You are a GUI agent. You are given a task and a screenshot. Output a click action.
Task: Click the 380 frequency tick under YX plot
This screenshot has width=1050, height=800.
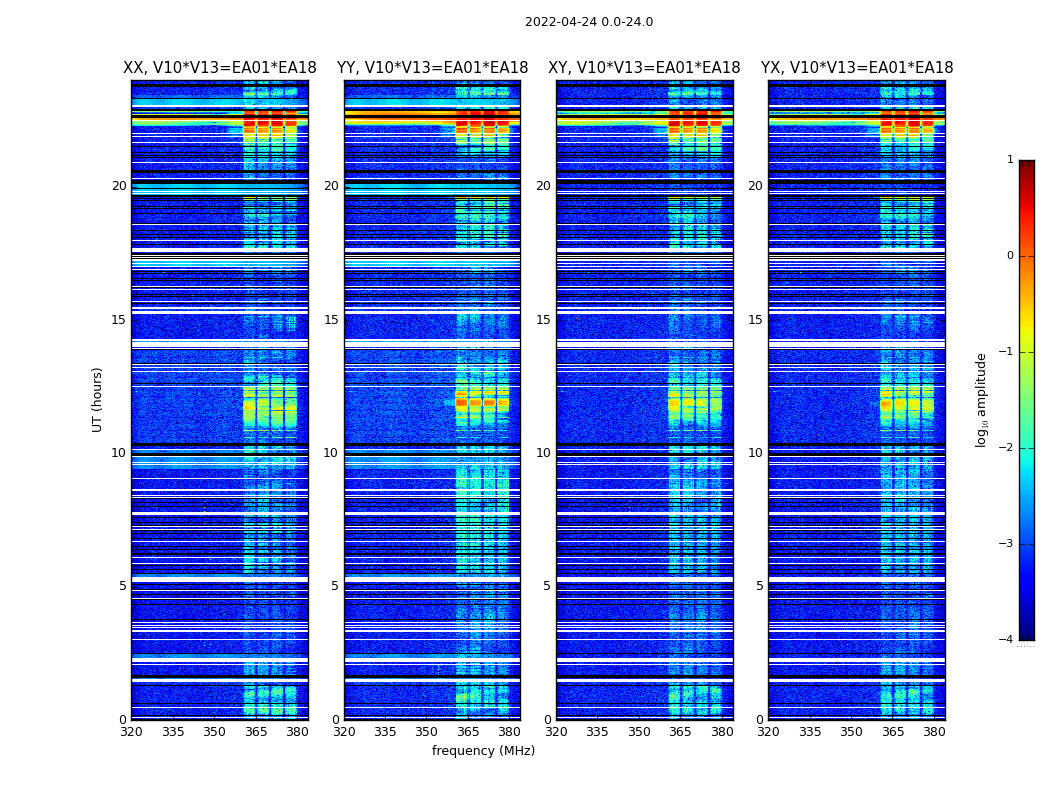934,732
